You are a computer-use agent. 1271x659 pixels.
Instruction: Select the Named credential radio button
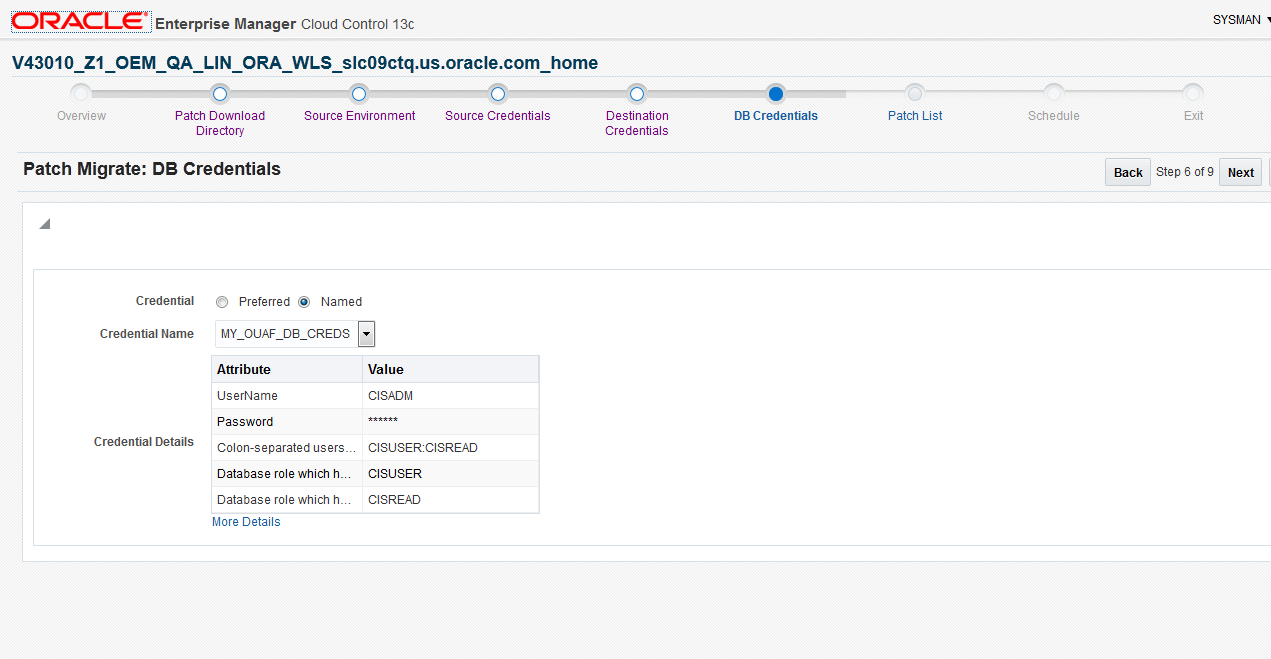click(304, 302)
